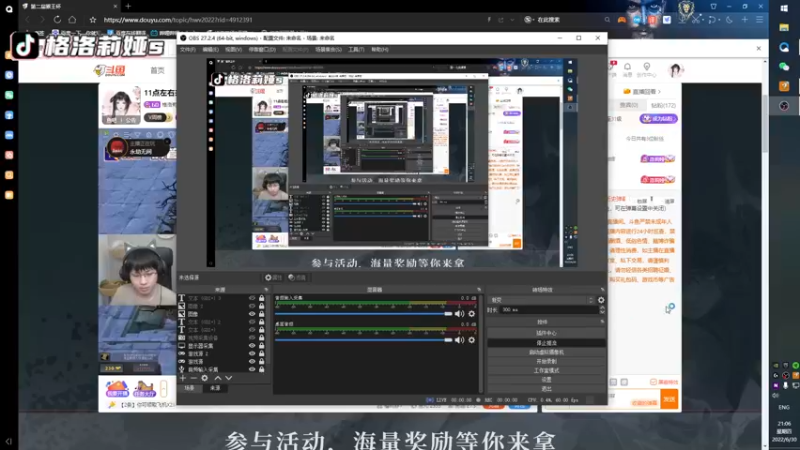The width and height of the screenshot is (800, 450).
Task: Open source 属性 button above the sources panel
Action: click(273, 278)
